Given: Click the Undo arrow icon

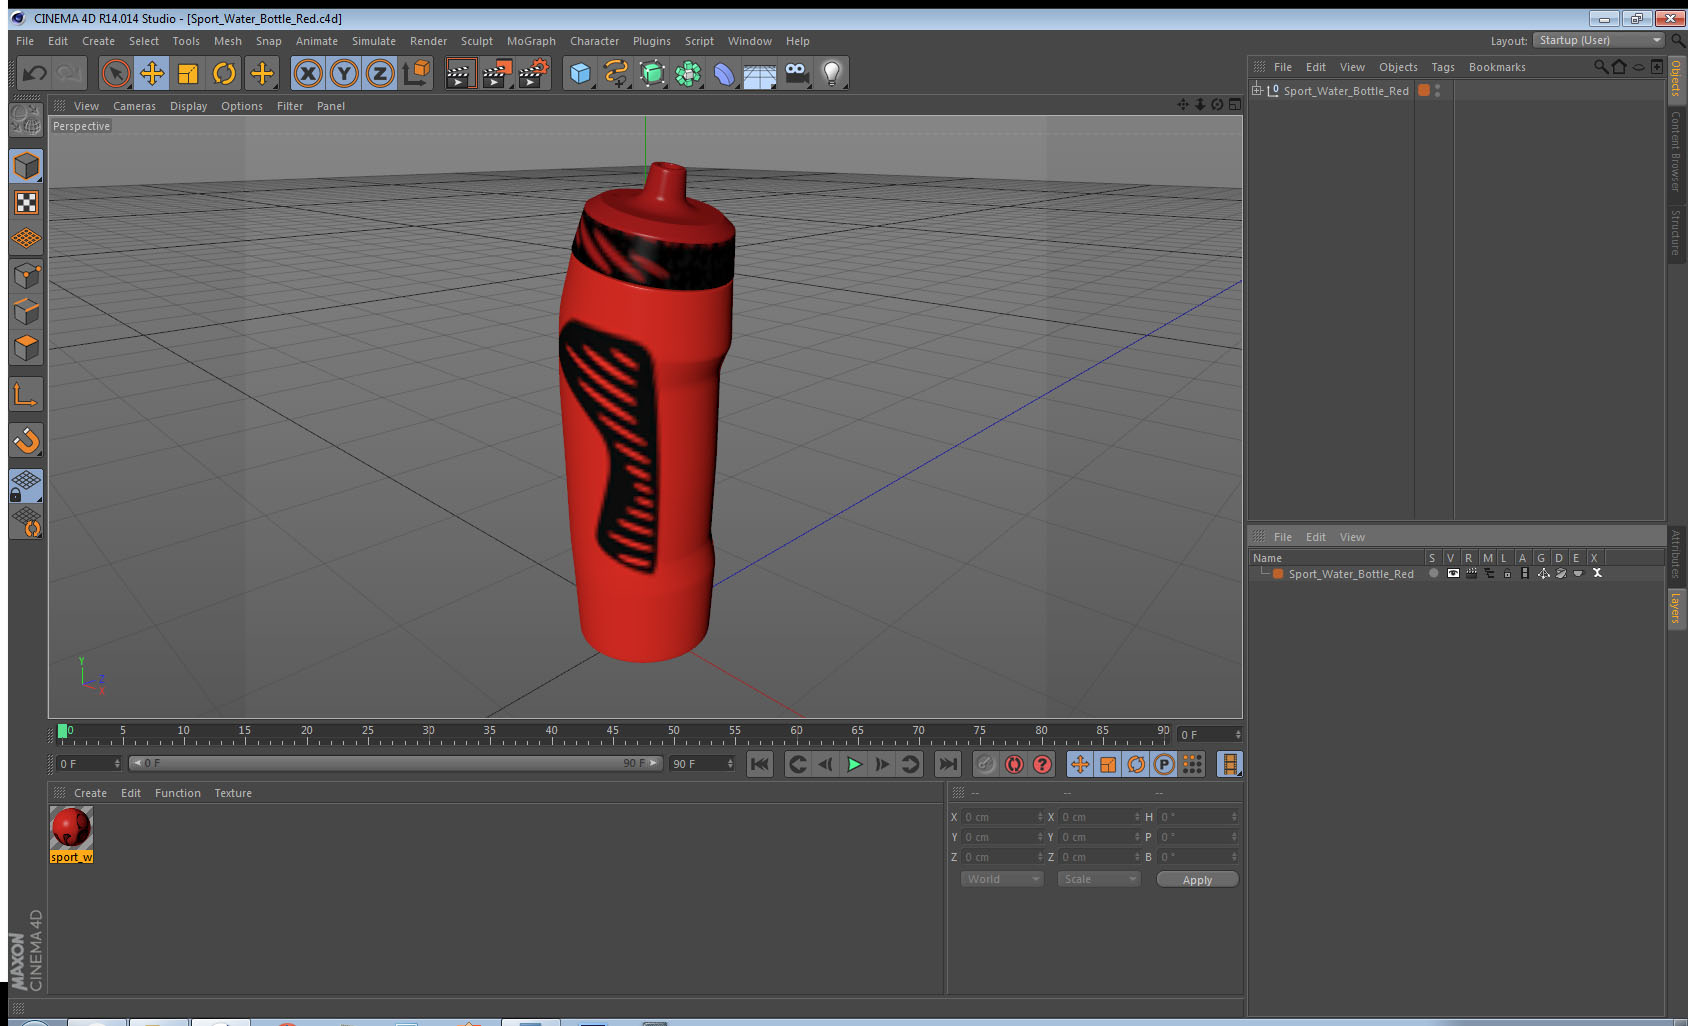Looking at the screenshot, I should click(x=35, y=73).
